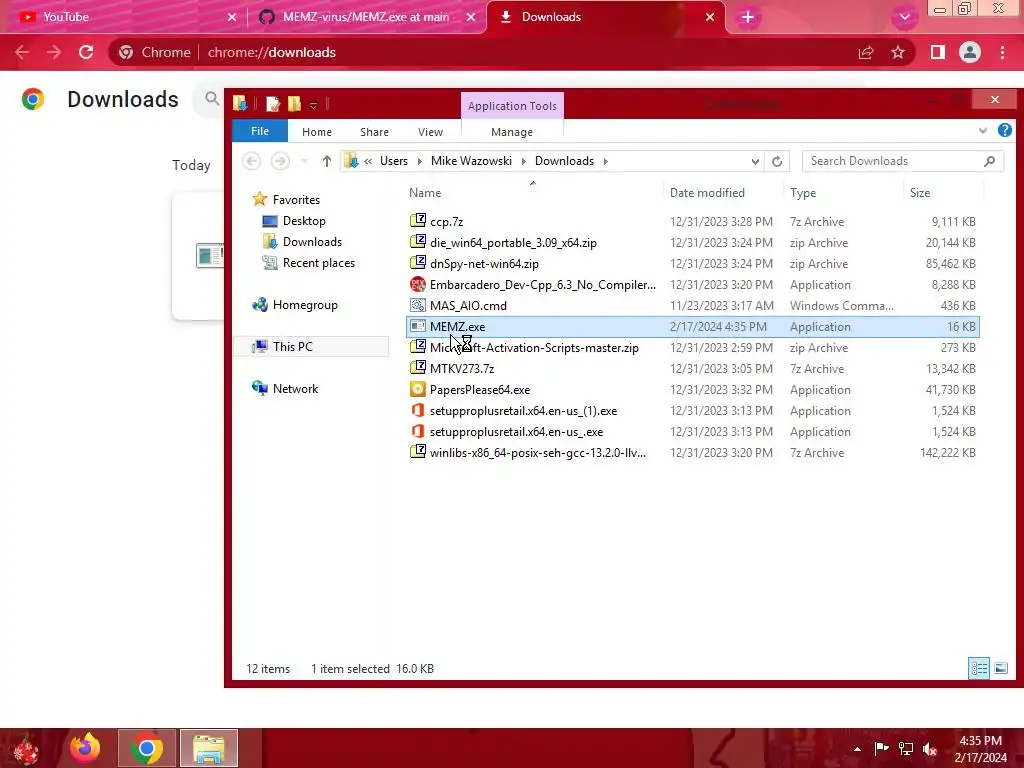Open Firefox from taskbar
1024x768 pixels.
(x=85, y=748)
